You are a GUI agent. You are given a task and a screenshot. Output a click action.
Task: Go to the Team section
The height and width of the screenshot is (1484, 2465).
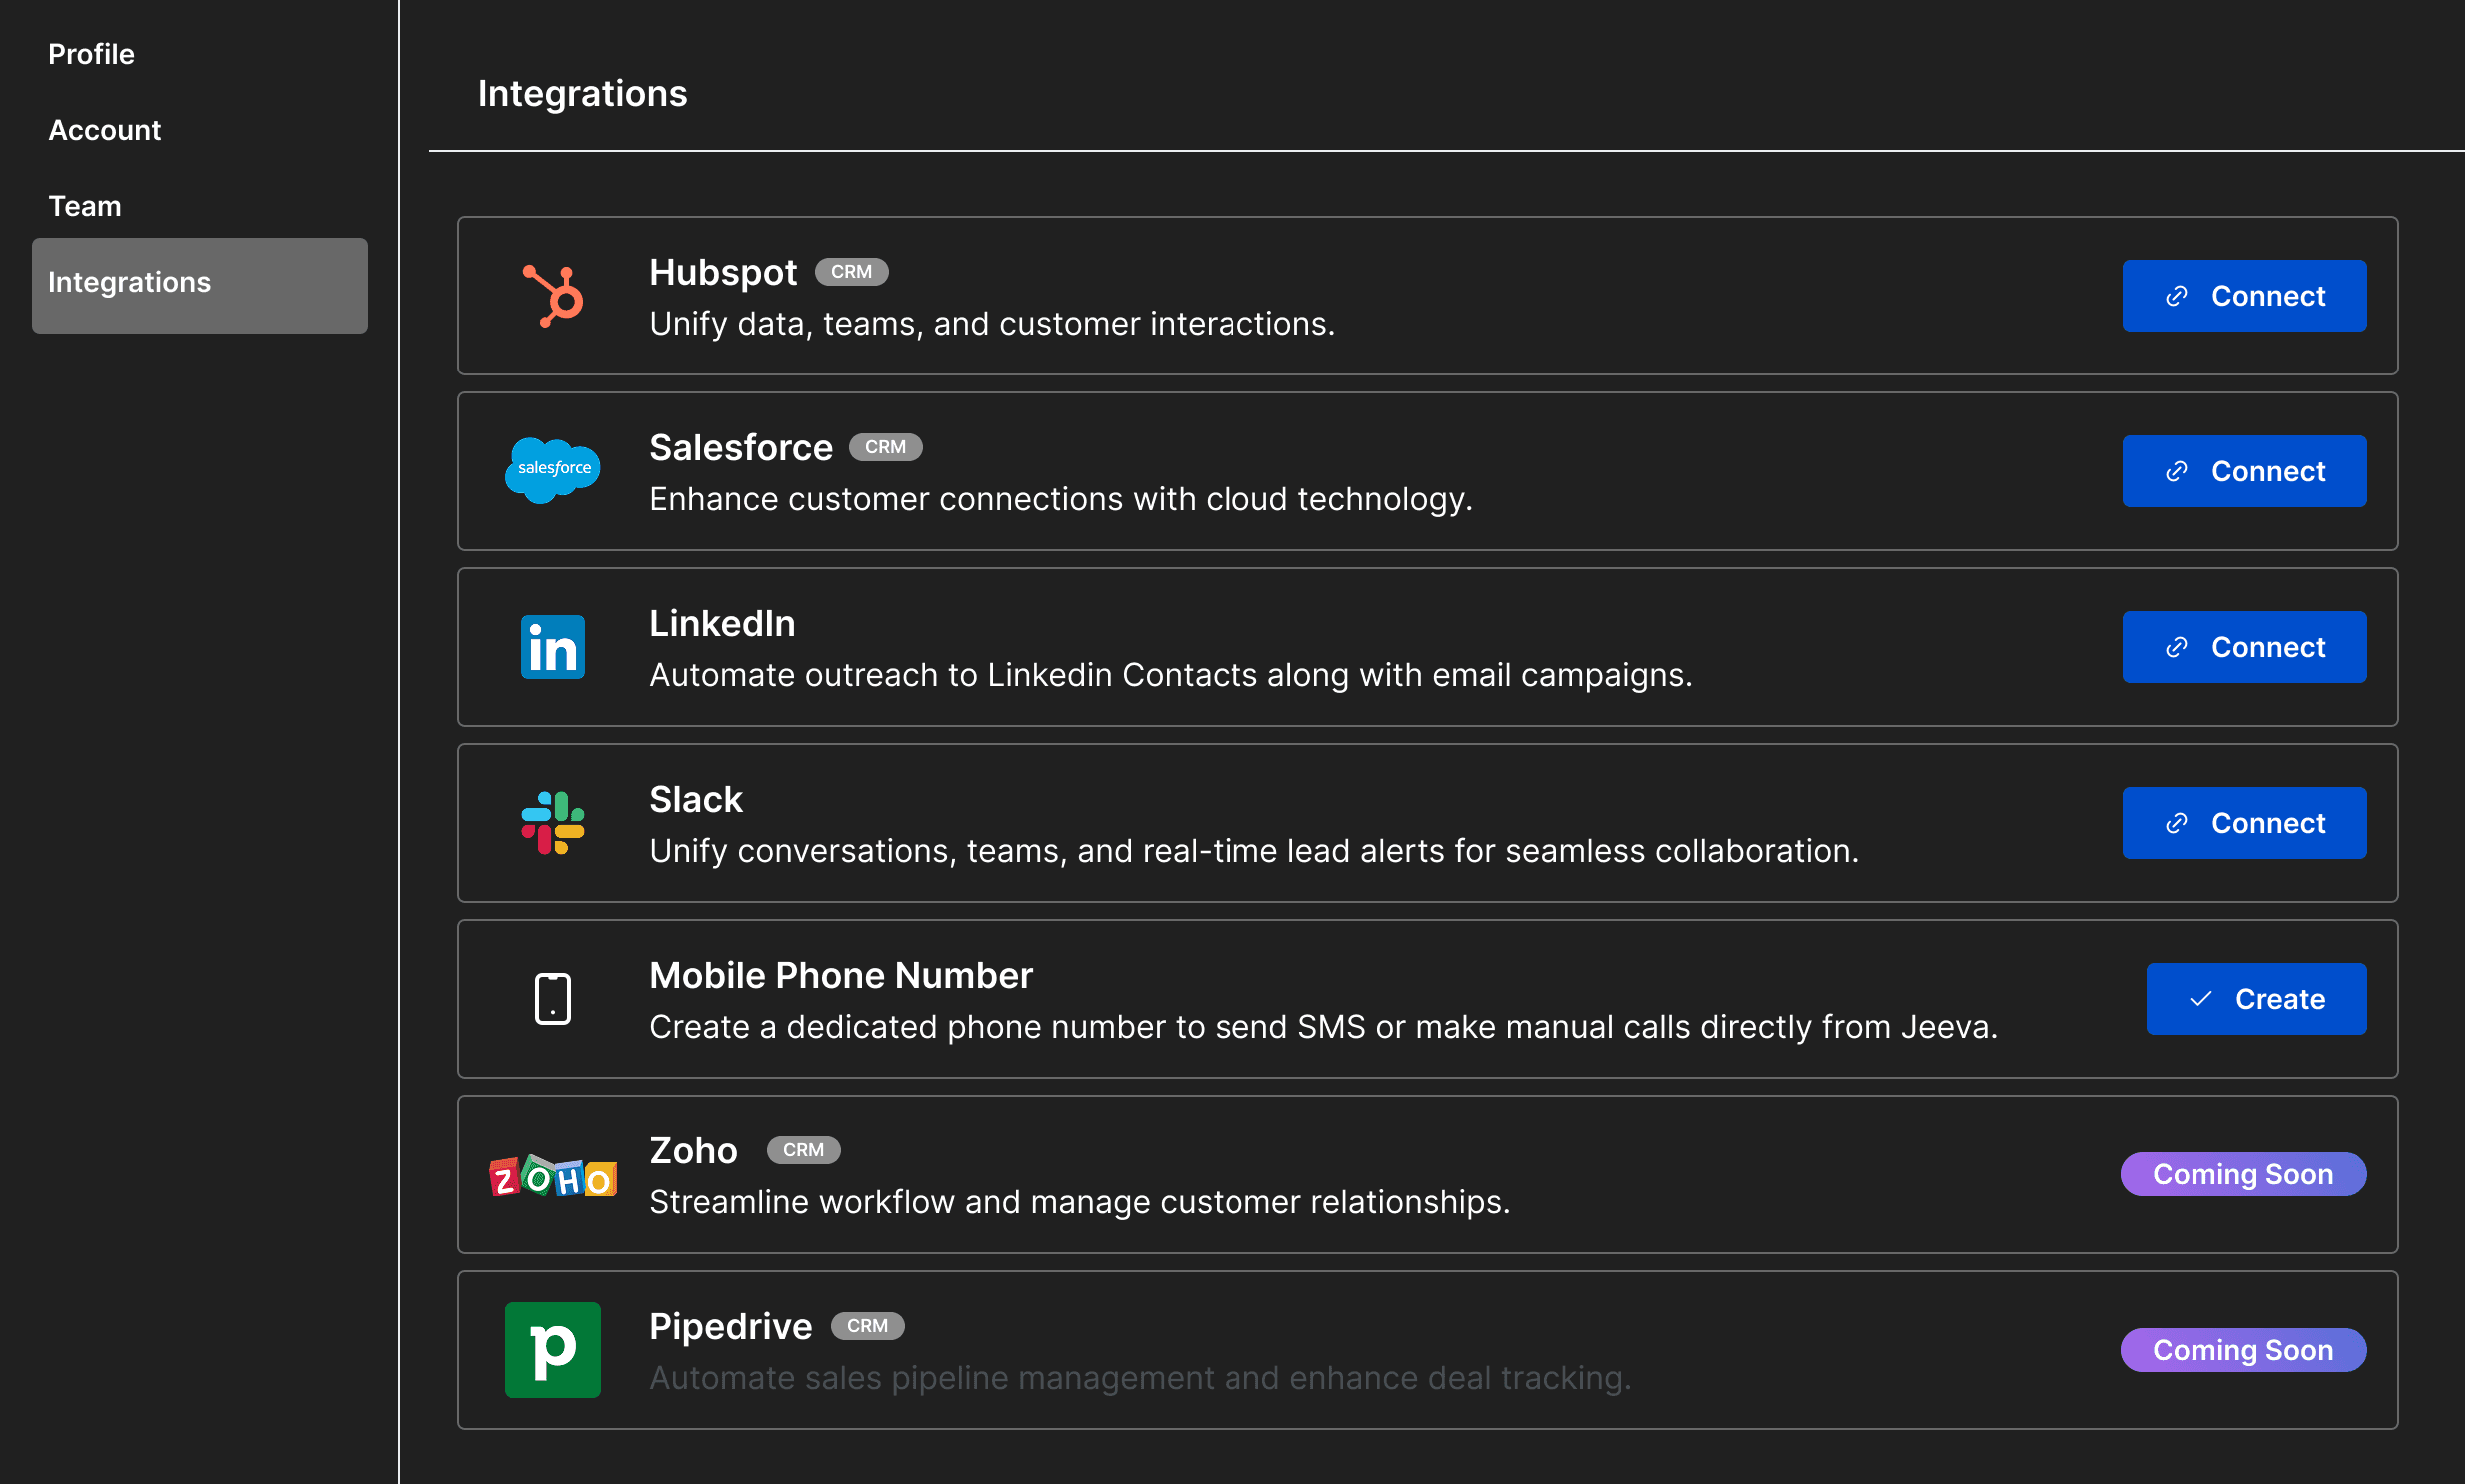(x=84, y=206)
